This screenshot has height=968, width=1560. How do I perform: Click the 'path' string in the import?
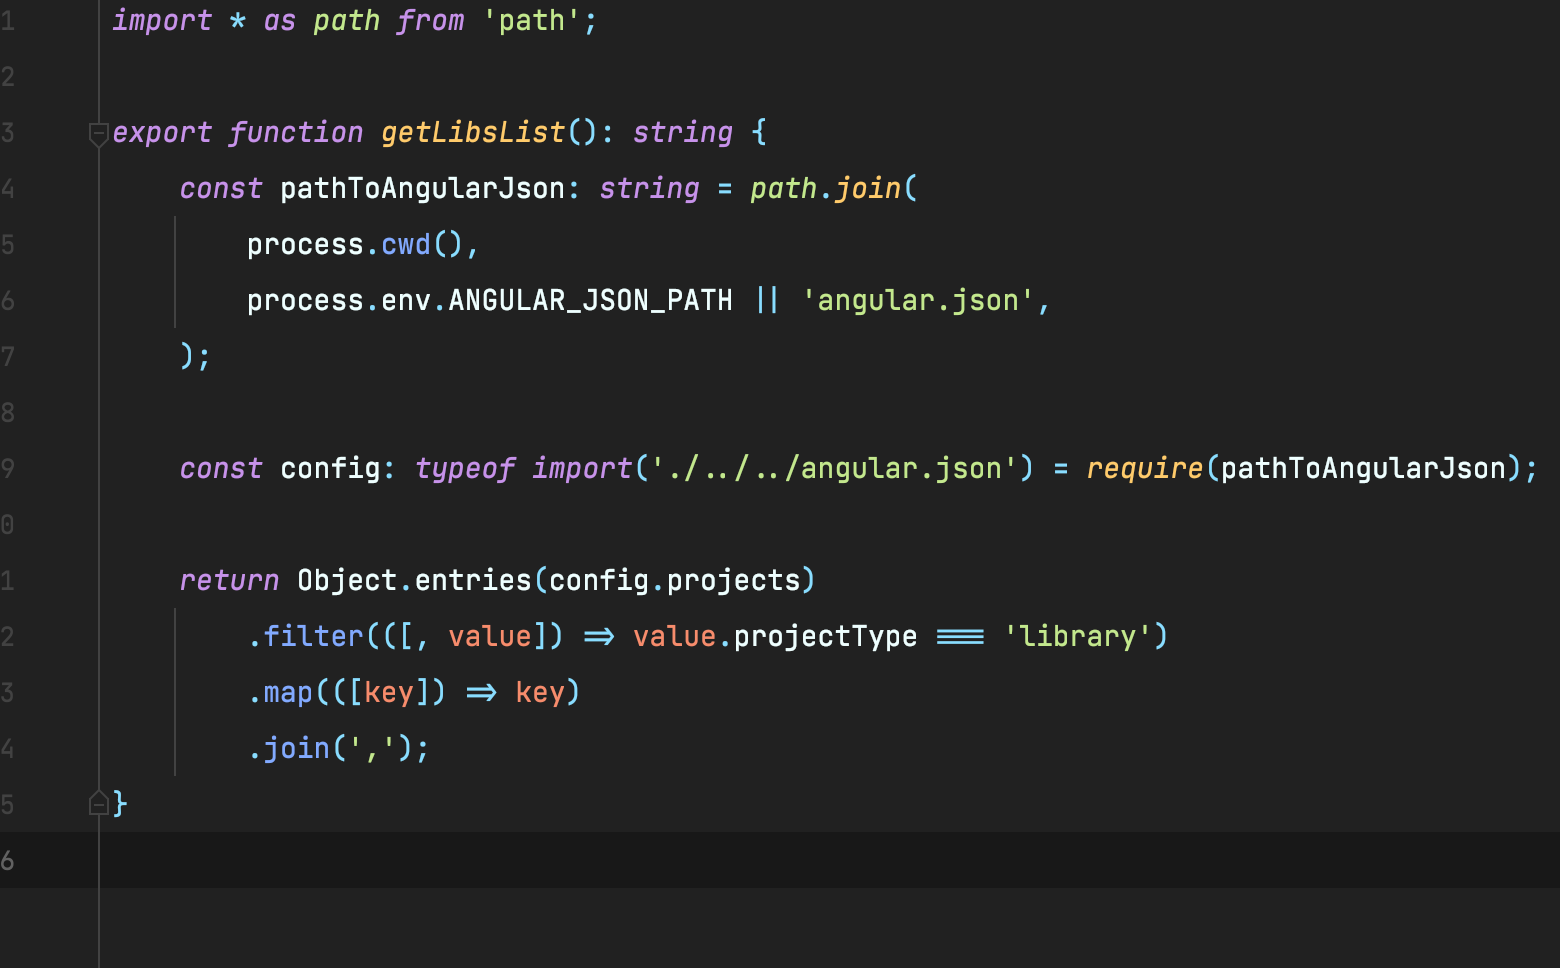[532, 21]
